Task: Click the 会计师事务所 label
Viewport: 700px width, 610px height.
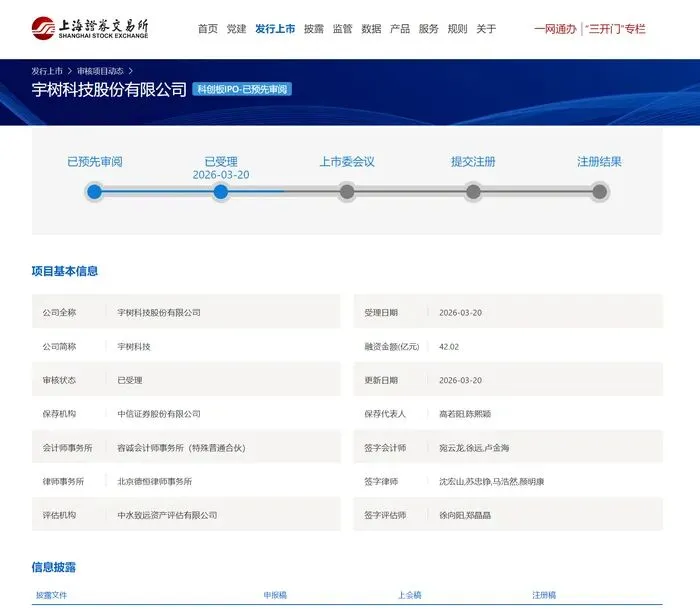Action: pyautogui.click(x=67, y=448)
